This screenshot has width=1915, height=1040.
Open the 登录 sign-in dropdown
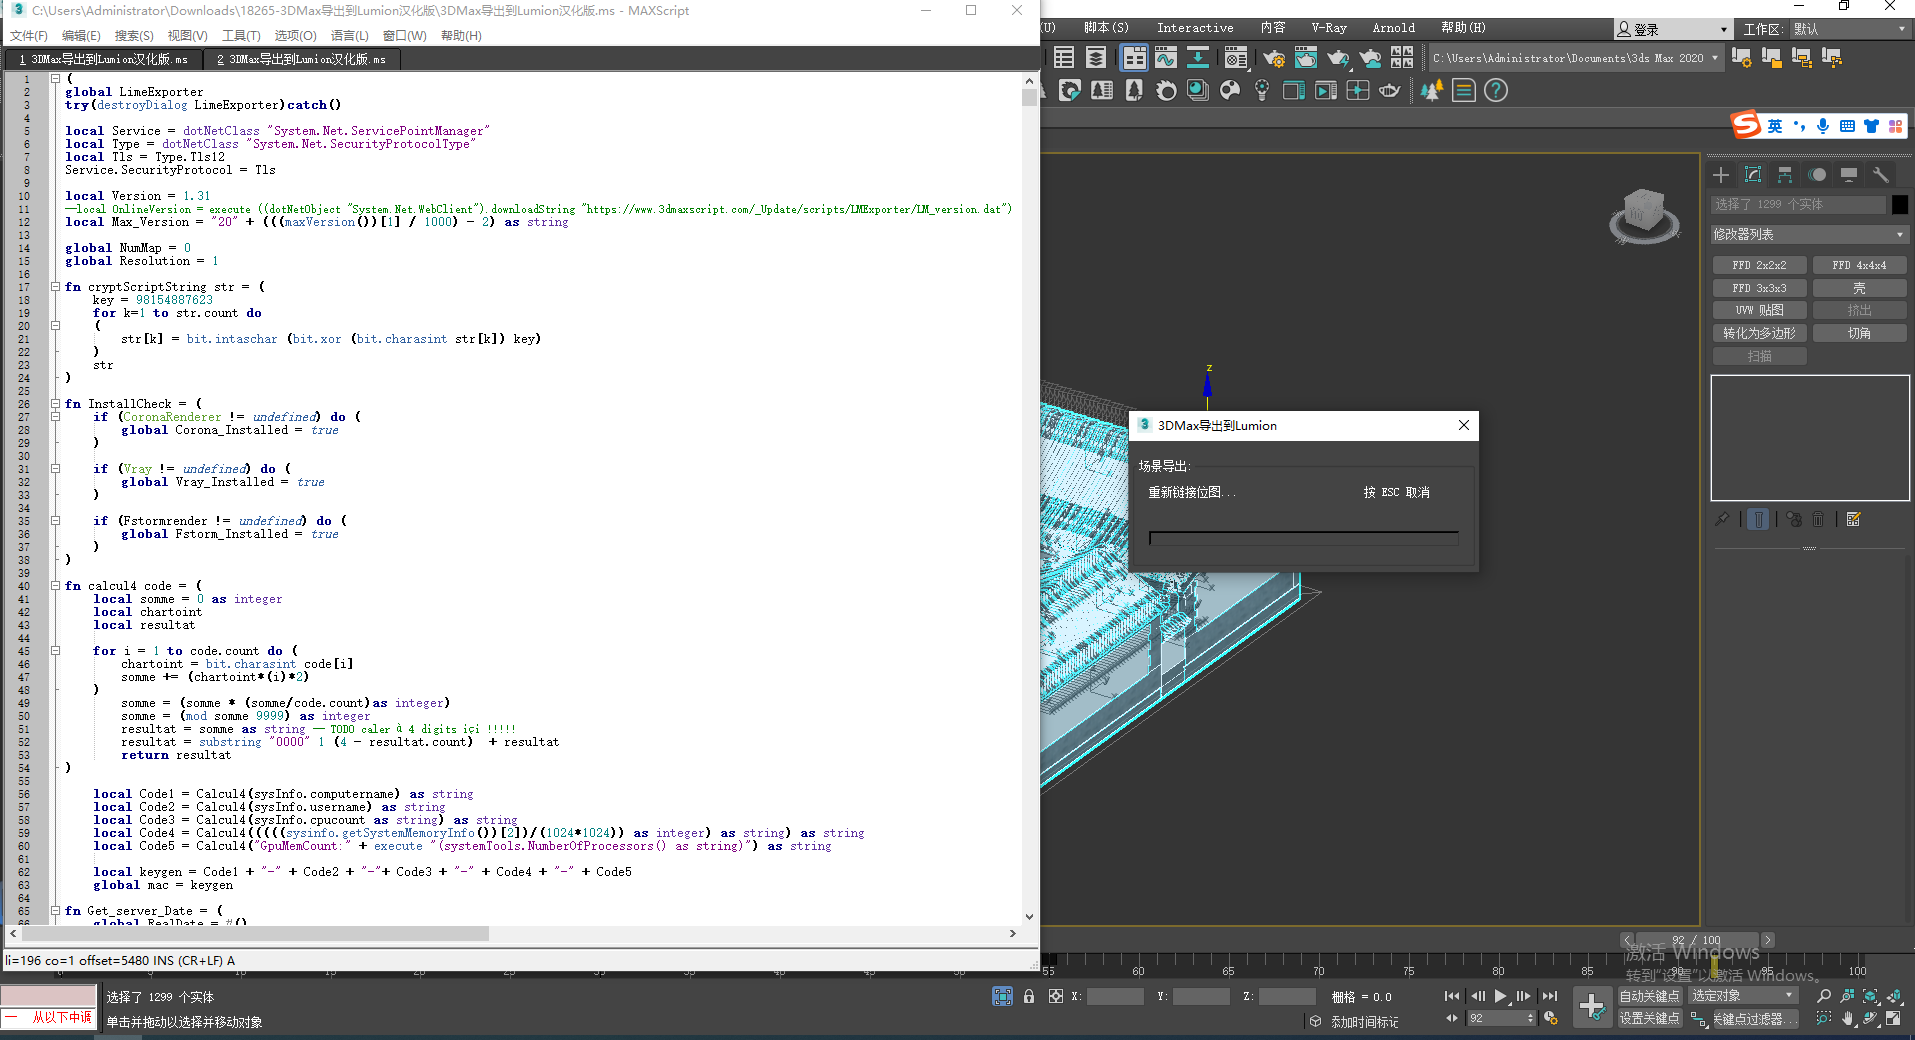(1672, 29)
